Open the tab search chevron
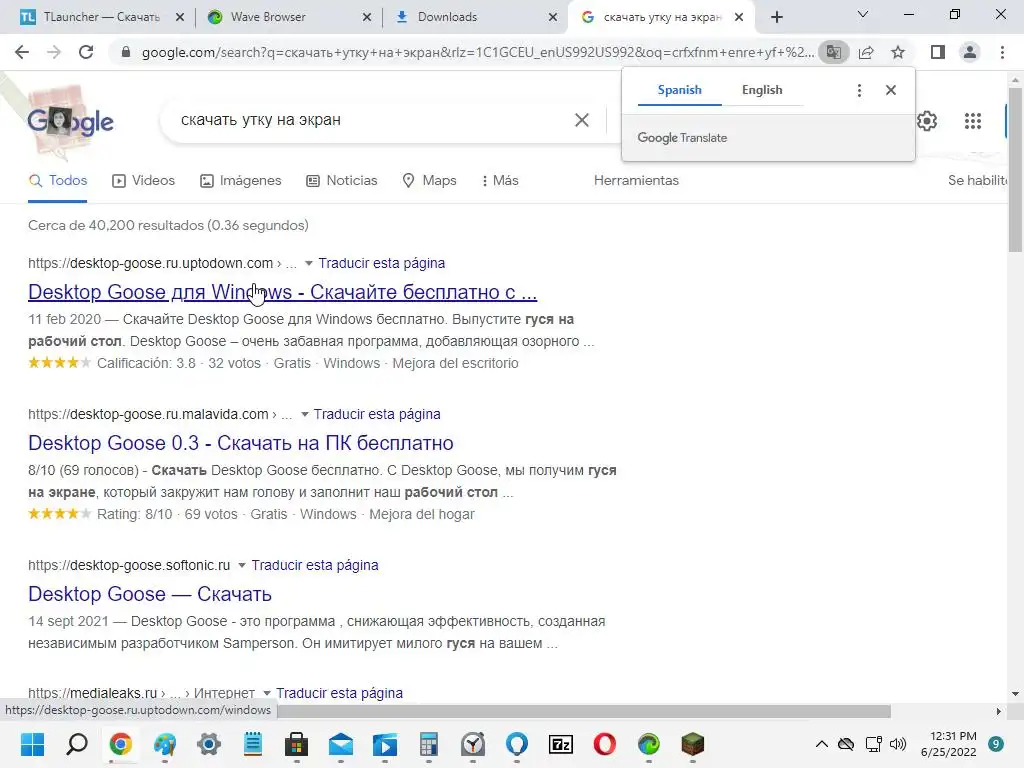The height and width of the screenshot is (768, 1024). pyautogui.click(x=863, y=14)
